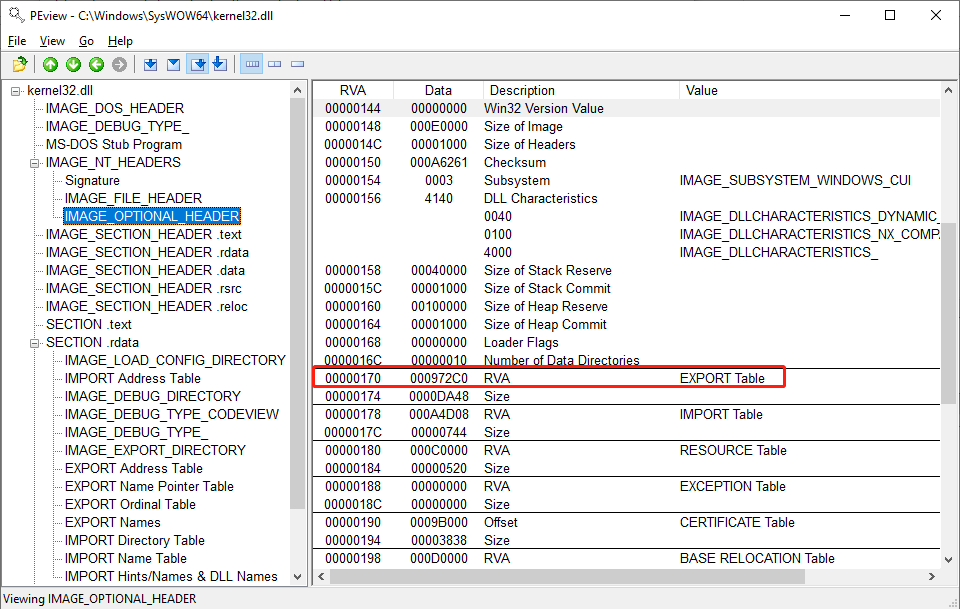
Task: Click the first blue down-arrow toolbar icon
Action: click(150, 65)
